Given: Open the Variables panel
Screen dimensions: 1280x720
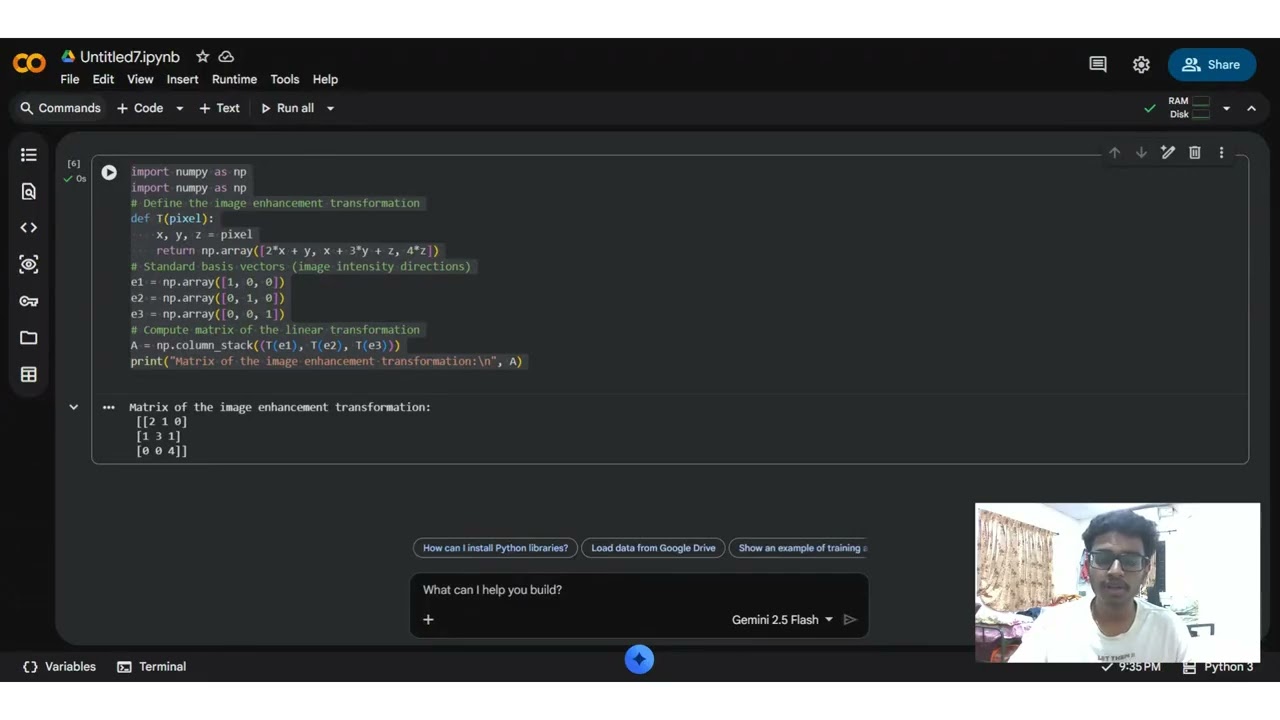Looking at the screenshot, I should [x=59, y=667].
